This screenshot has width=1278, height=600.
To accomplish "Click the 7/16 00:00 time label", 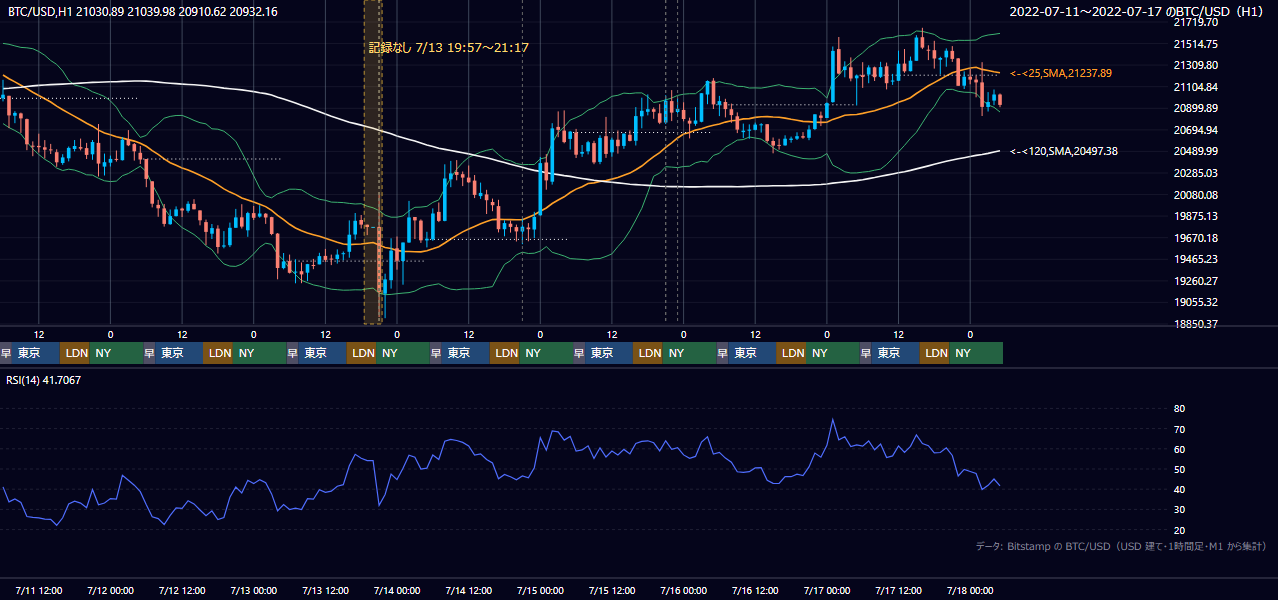I will [x=683, y=590].
